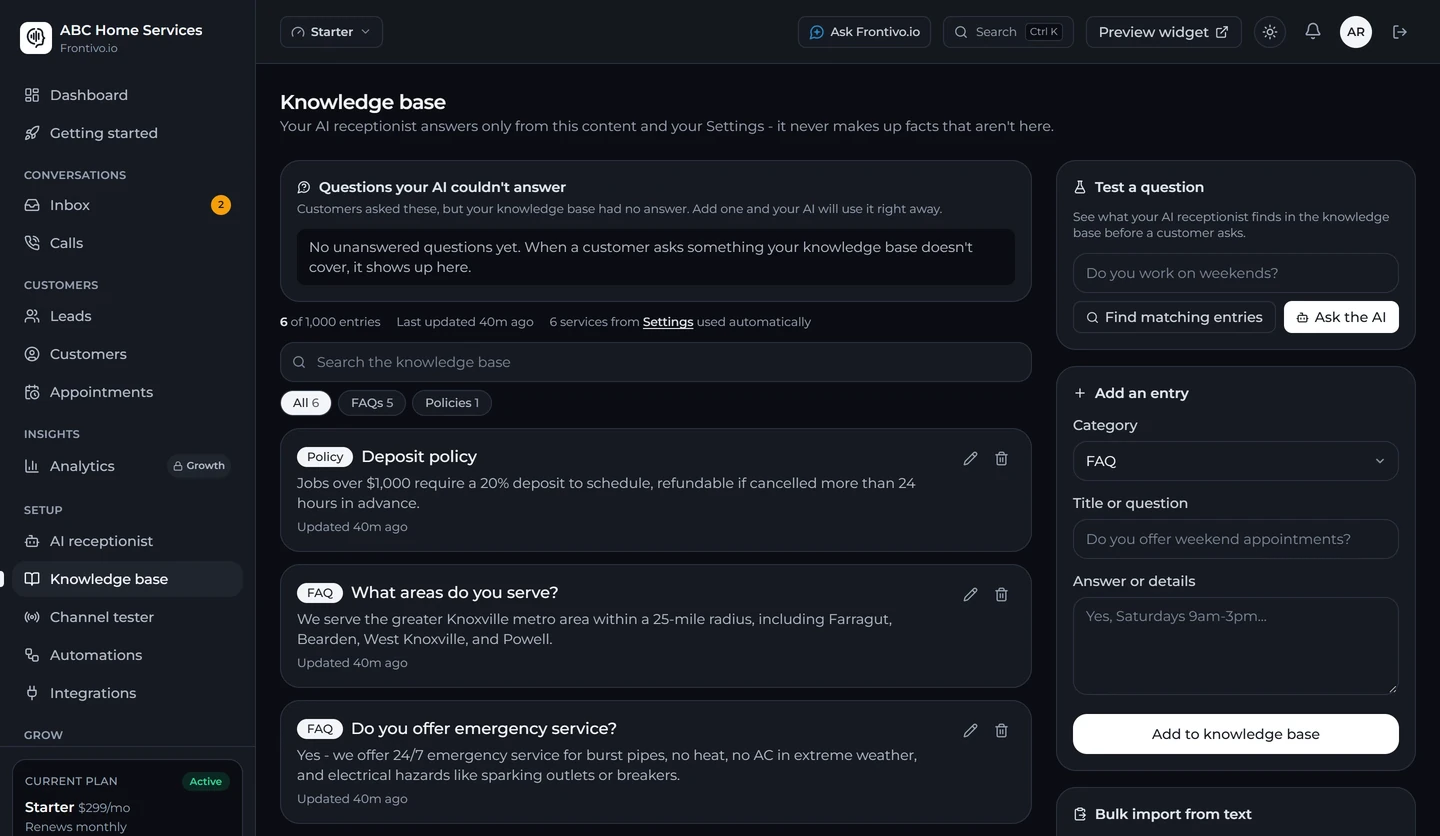Open the Starter plan dropdown
Viewport: 1440px width, 836px height.
(x=331, y=32)
